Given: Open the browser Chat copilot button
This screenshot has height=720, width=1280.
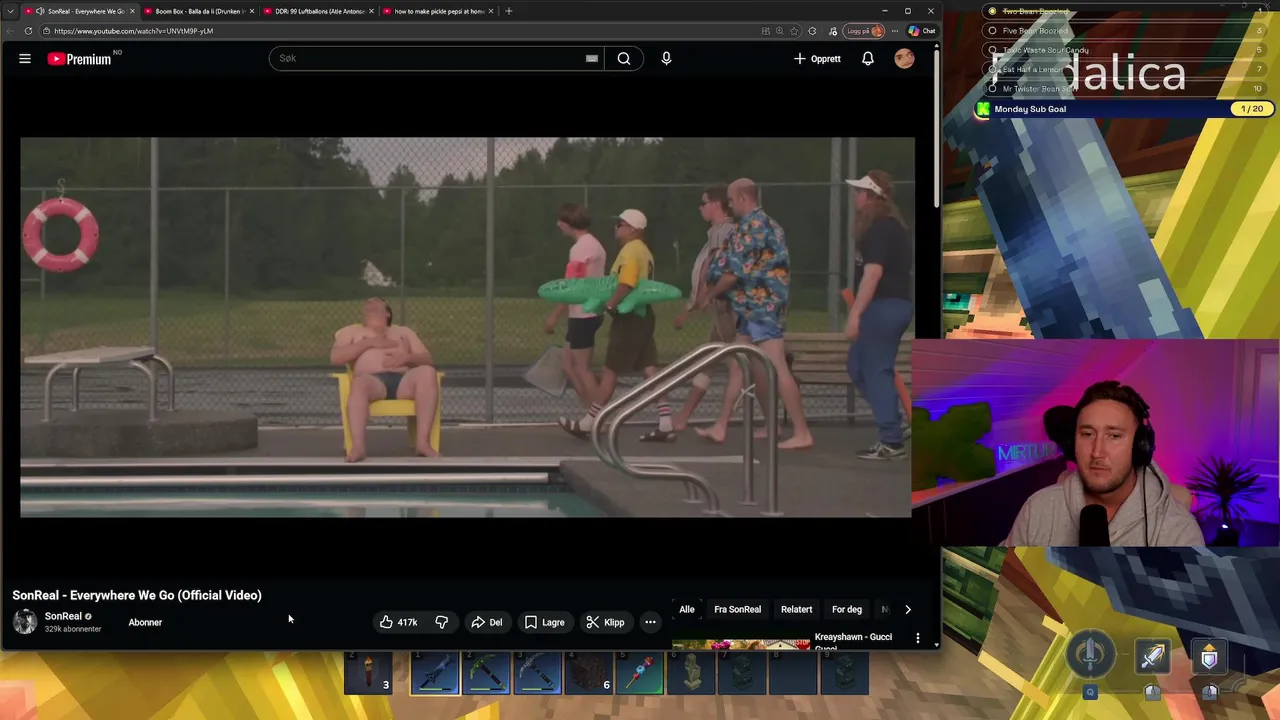Looking at the screenshot, I should 922,31.
